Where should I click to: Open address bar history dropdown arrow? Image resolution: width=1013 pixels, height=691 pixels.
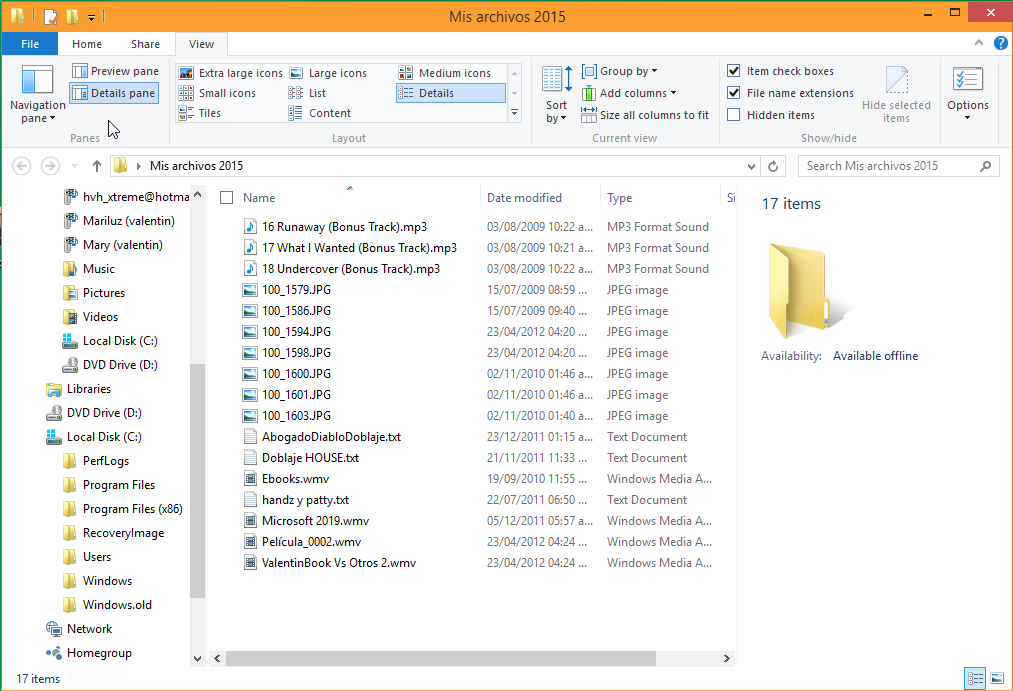751,166
